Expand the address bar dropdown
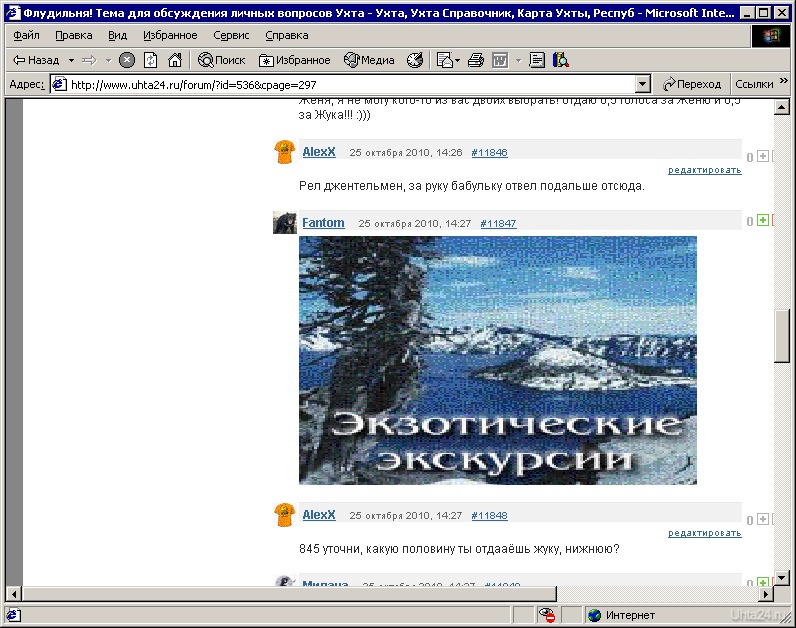This screenshot has height=628, width=796. click(643, 85)
